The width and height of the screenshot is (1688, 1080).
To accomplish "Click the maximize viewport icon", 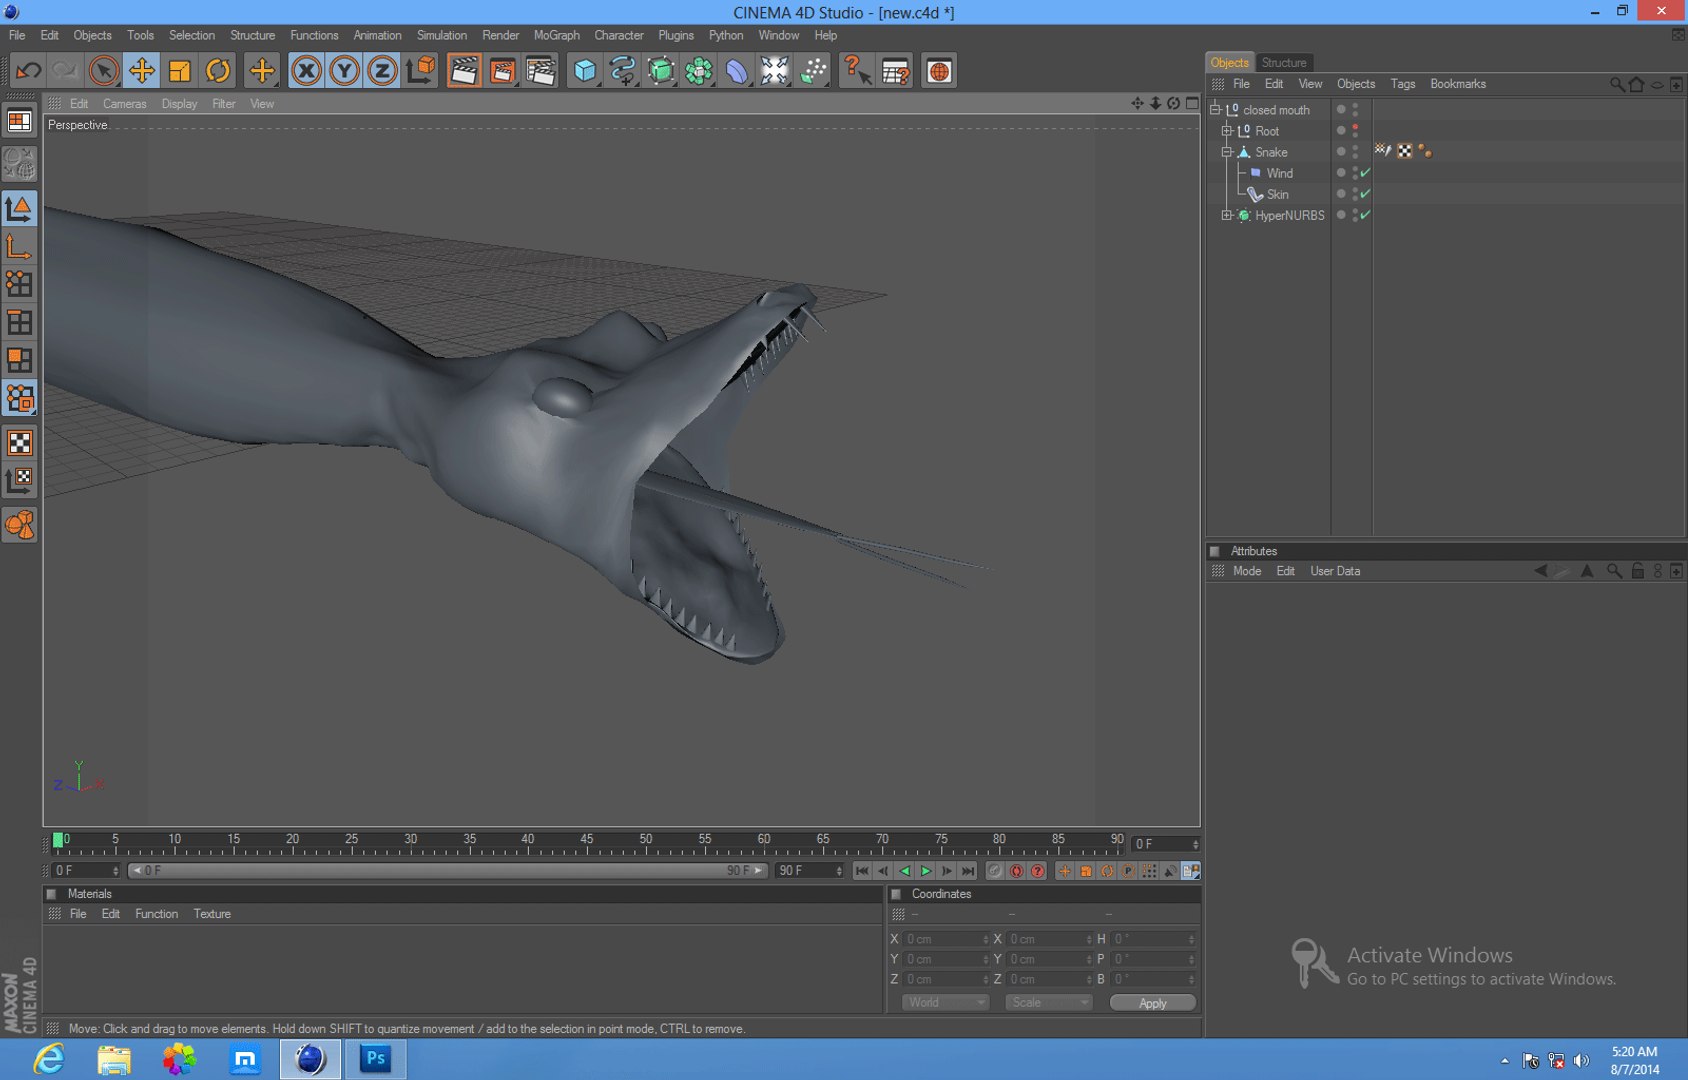I will [x=1192, y=103].
